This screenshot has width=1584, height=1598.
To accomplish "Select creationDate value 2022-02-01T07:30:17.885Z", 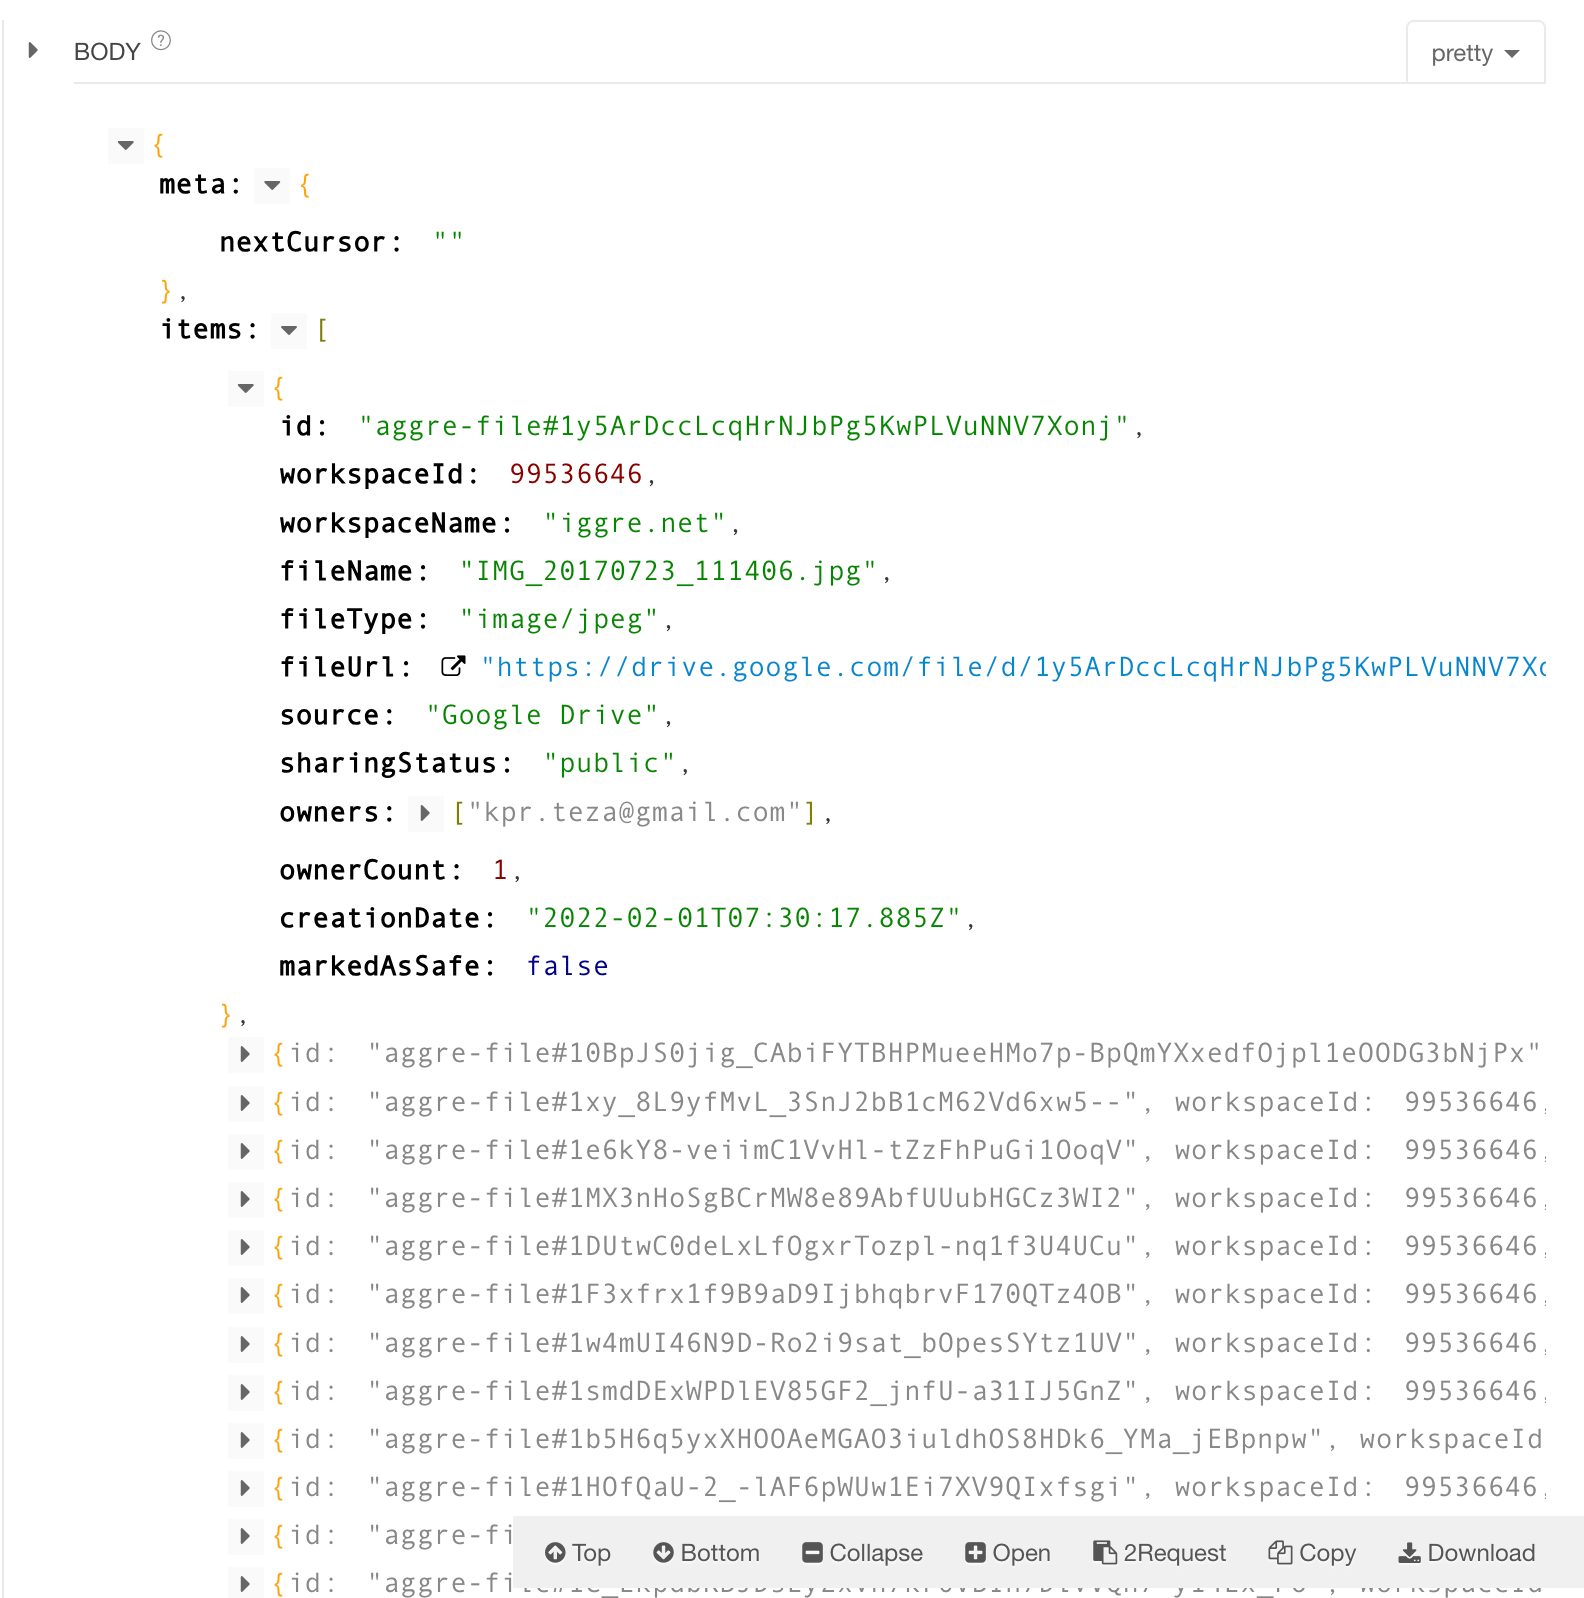I will (x=745, y=918).
